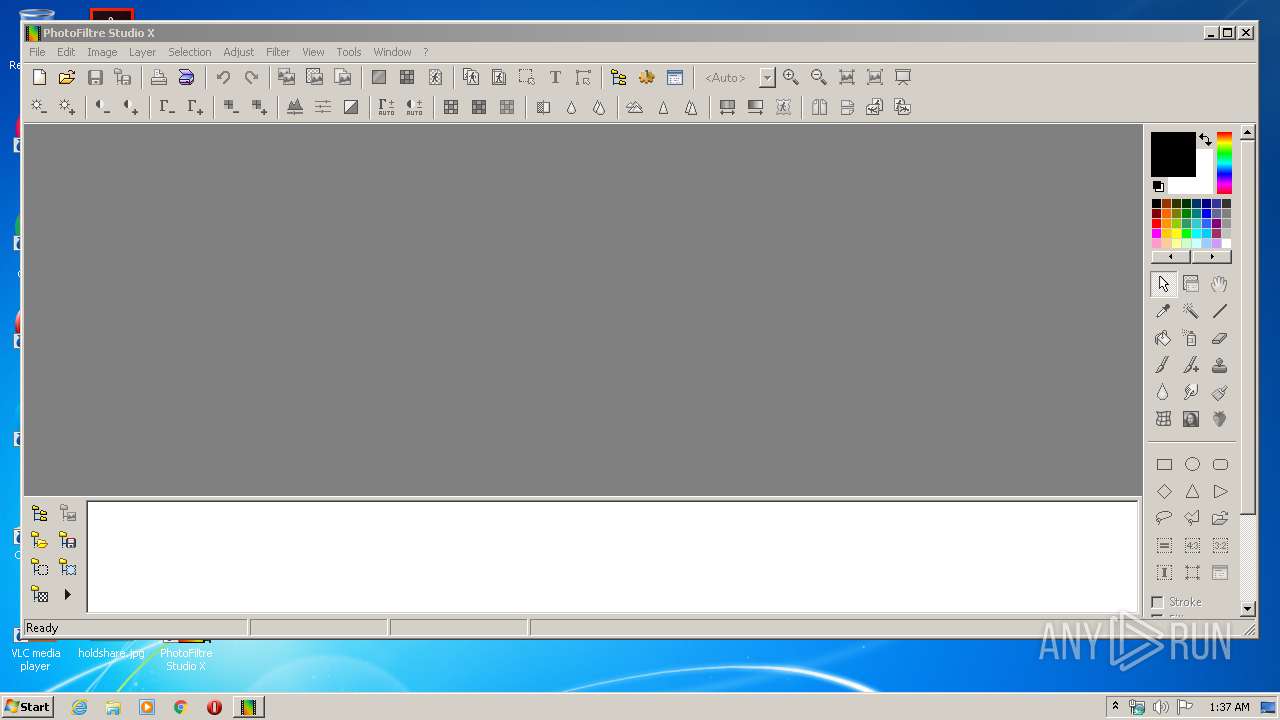Open the Adjust menu

click(x=238, y=52)
